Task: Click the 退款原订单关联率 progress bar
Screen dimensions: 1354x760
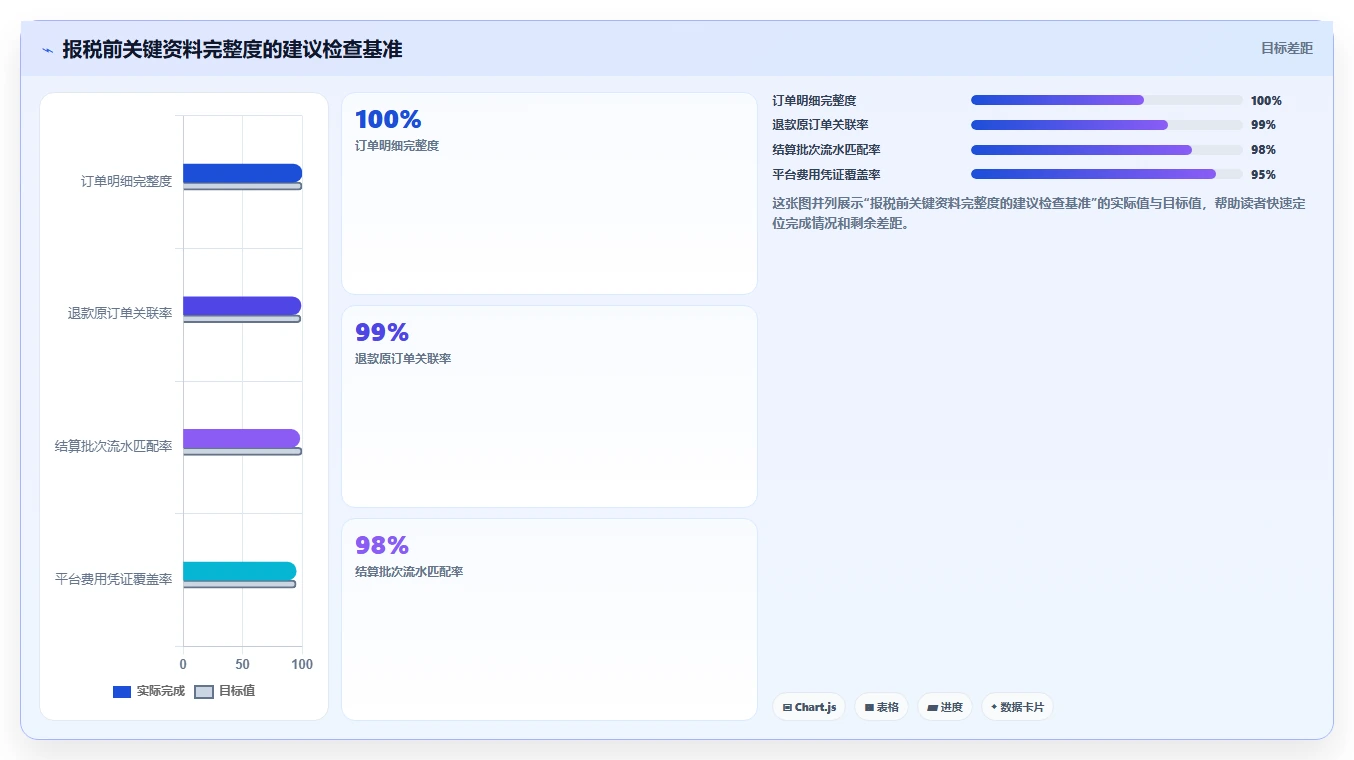Action: click(1107, 125)
